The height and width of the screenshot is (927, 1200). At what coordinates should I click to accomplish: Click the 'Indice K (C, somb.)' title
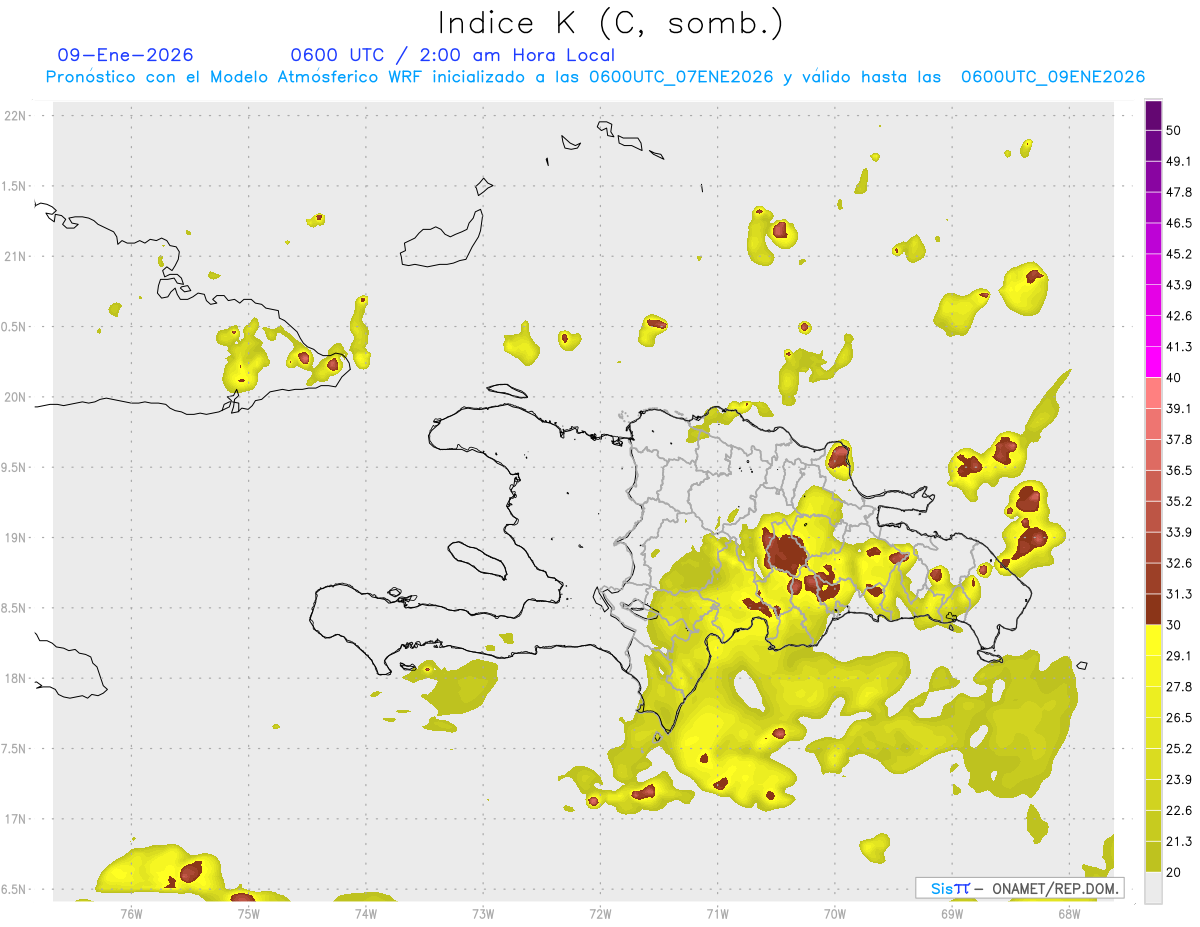click(x=610, y=23)
